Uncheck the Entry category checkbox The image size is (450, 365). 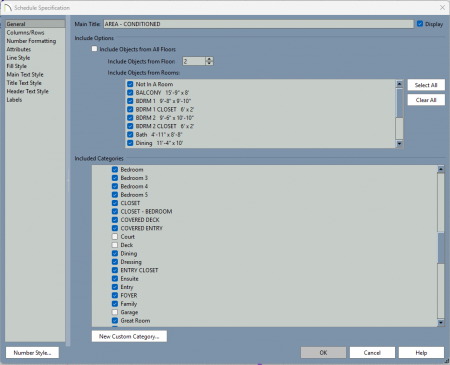tap(115, 287)
